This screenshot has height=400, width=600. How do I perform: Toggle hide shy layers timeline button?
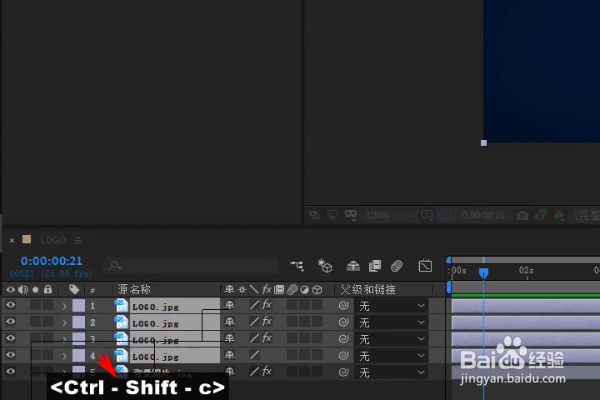(352, 266)
